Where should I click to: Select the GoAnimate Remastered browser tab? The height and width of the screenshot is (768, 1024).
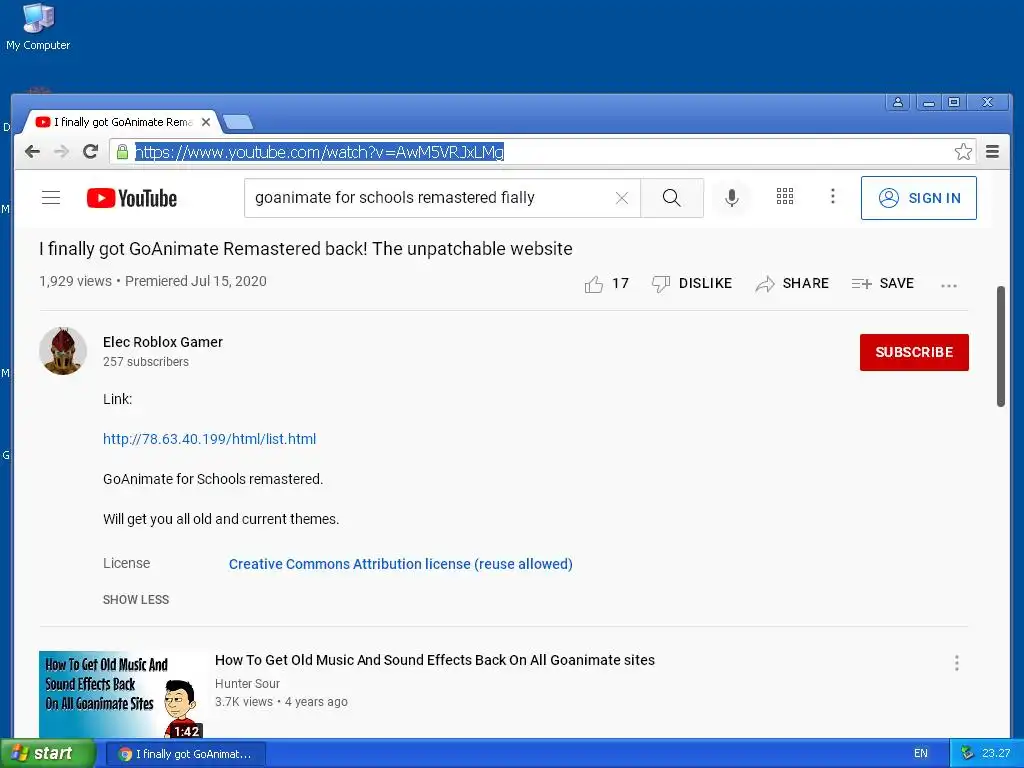(x=121, y=122)
